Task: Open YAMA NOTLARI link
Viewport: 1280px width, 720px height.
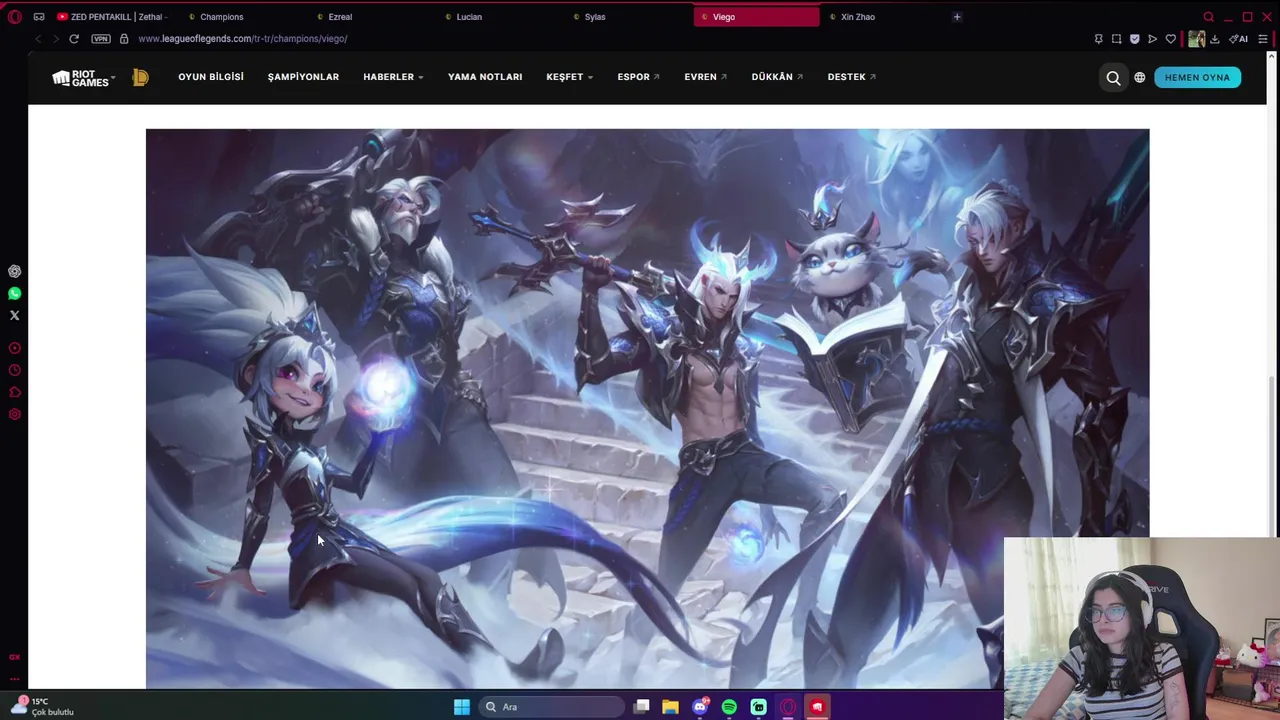Action: click(485, 77)
